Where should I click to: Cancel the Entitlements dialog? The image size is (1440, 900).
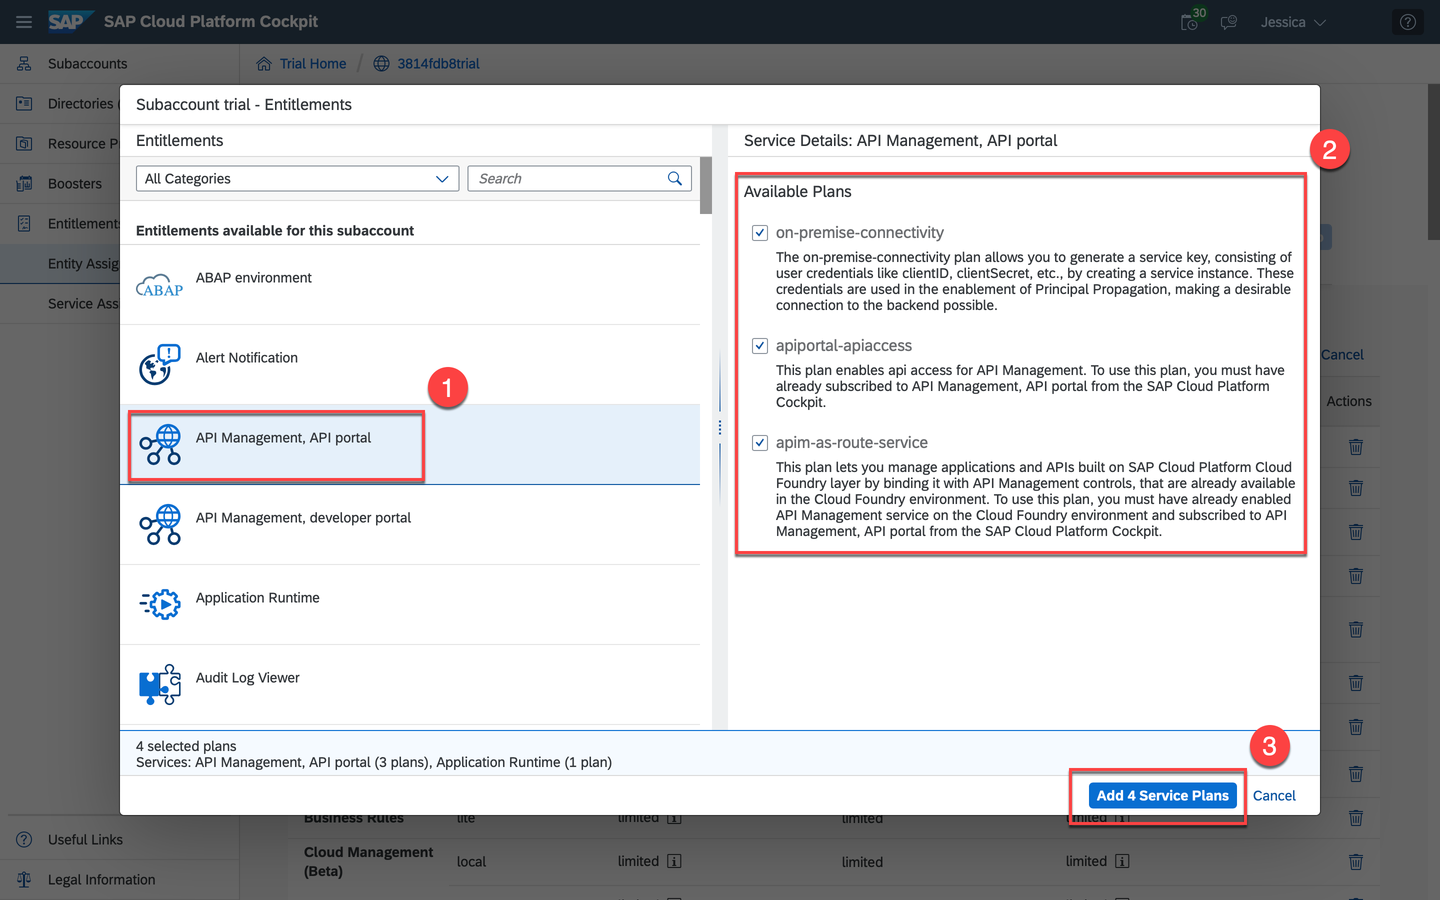point(1274,795)
